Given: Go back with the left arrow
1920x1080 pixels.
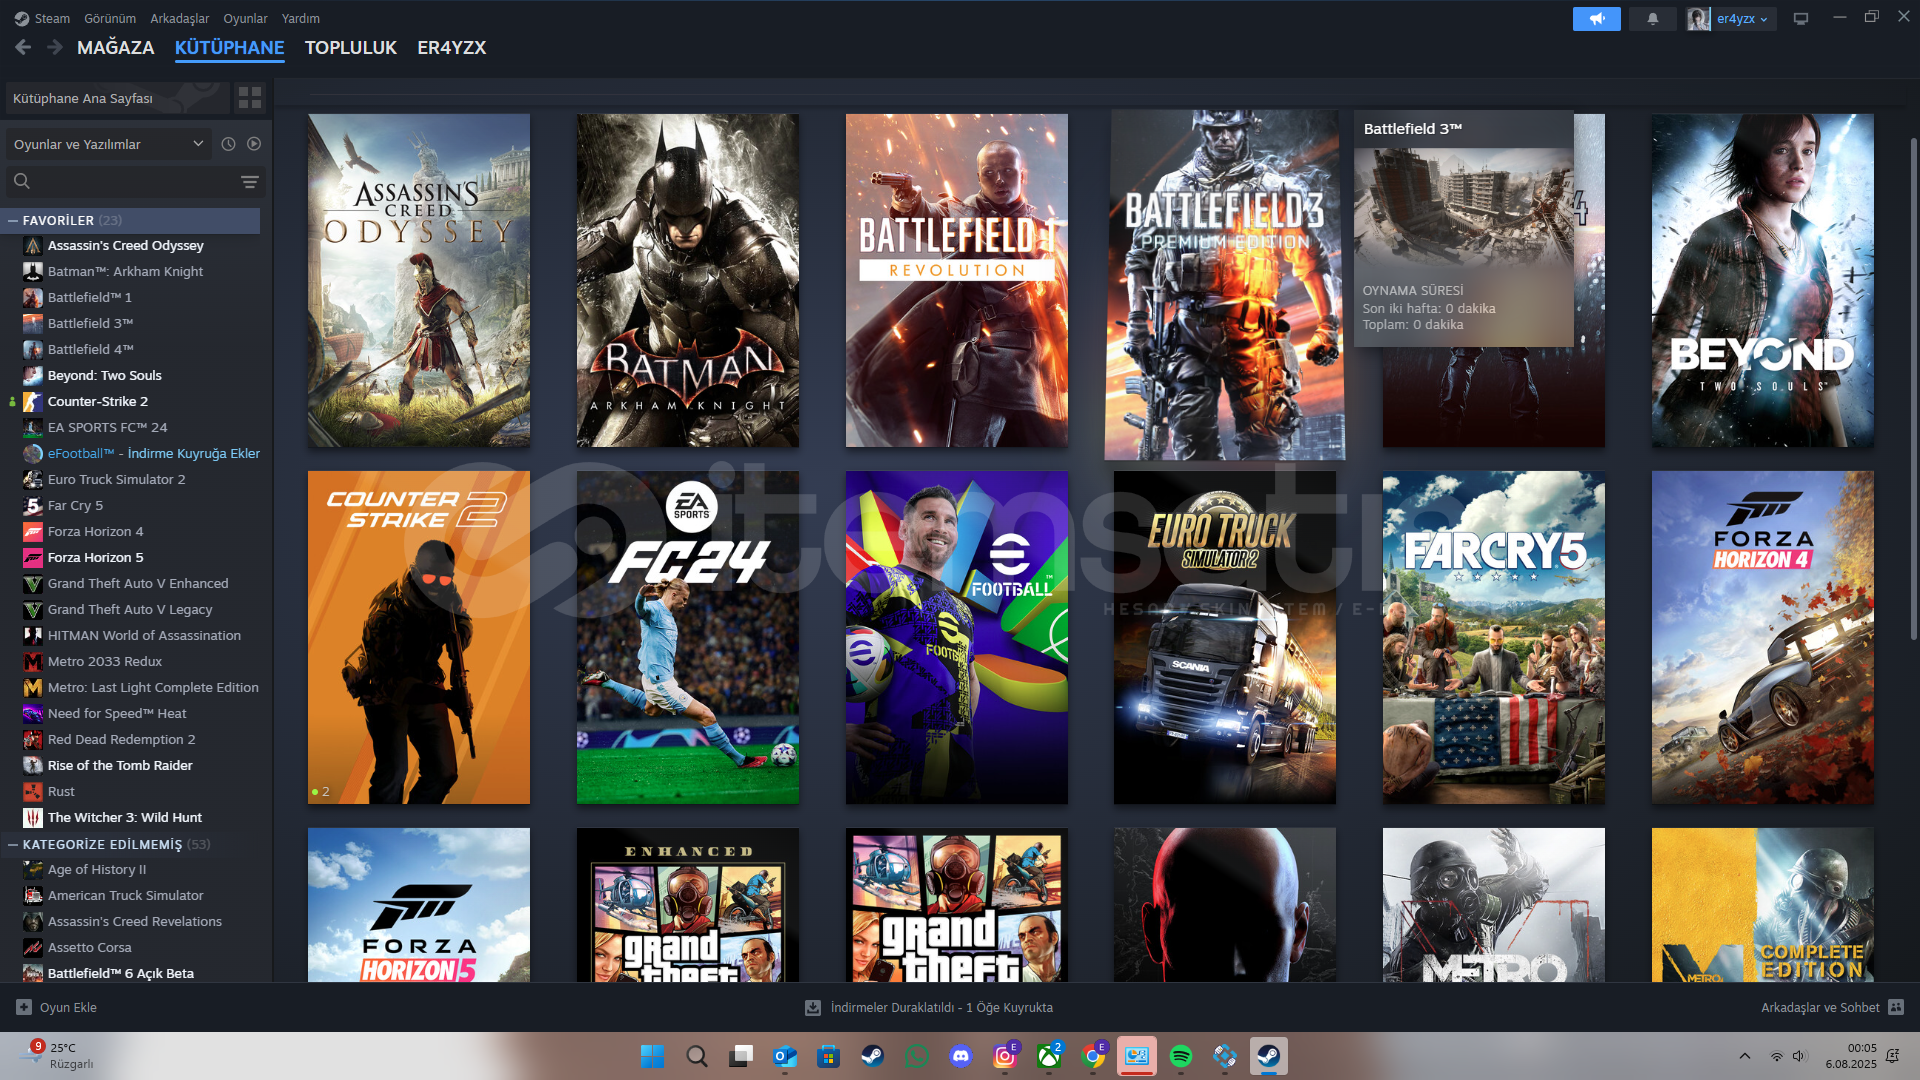Looking at the screenshot, I should (23, 47).
